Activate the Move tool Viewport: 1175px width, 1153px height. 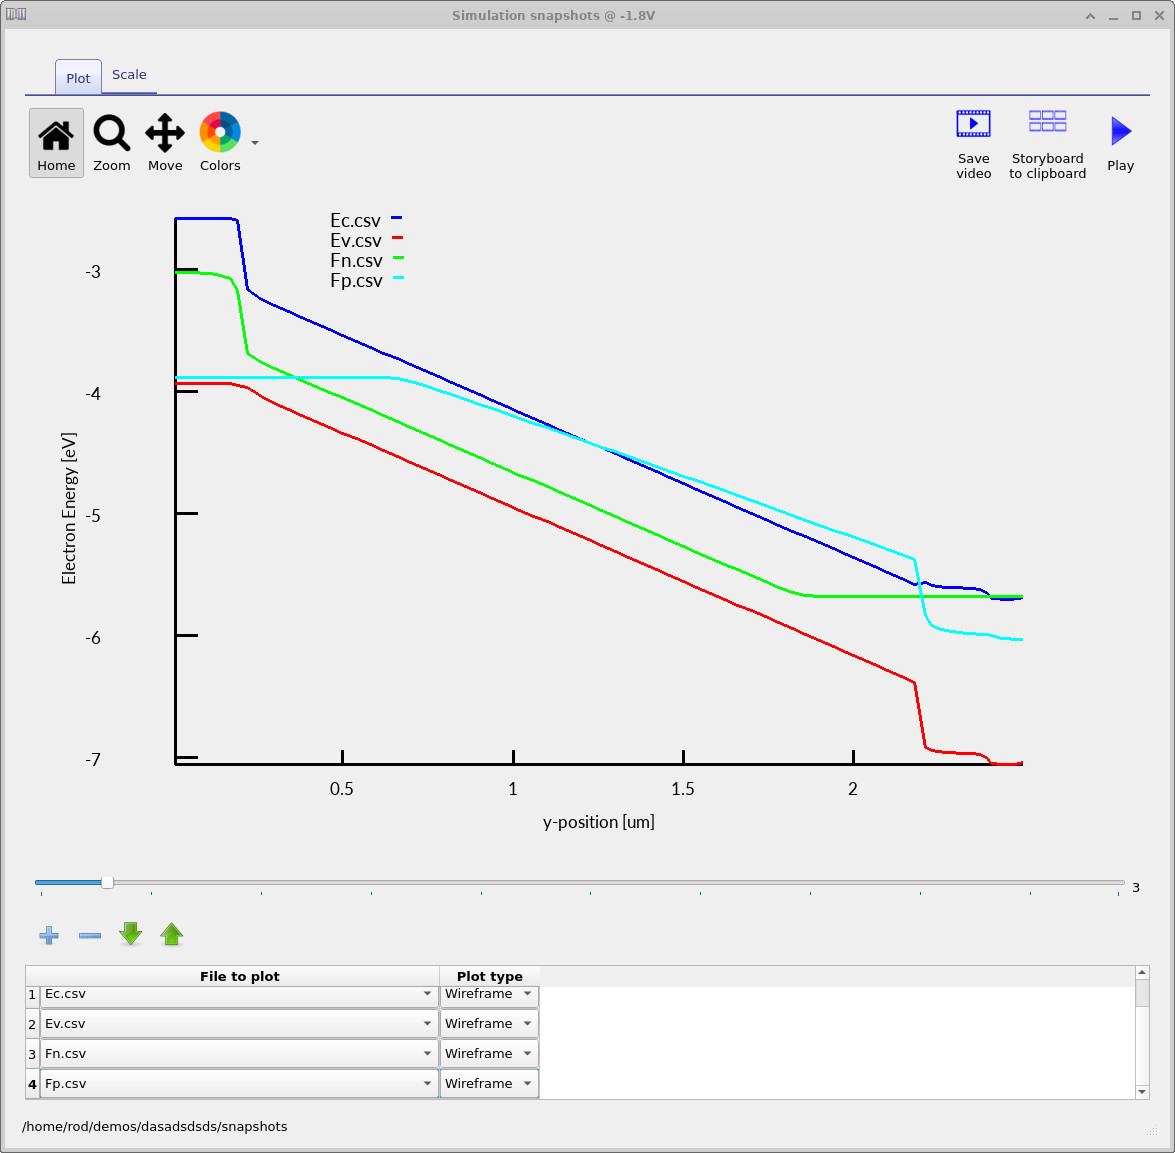pyautogui.click(x=165, y=143)
